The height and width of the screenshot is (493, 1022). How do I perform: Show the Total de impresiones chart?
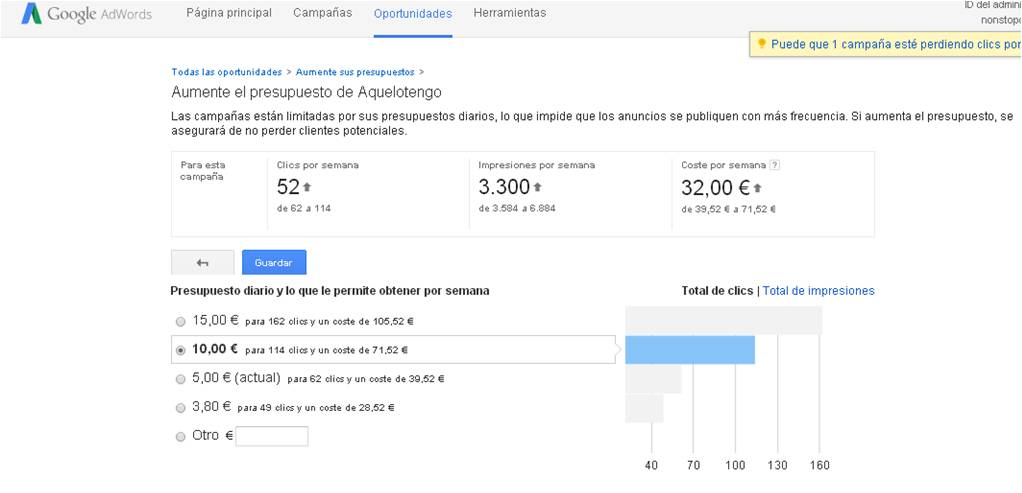[x=819, y=291]
